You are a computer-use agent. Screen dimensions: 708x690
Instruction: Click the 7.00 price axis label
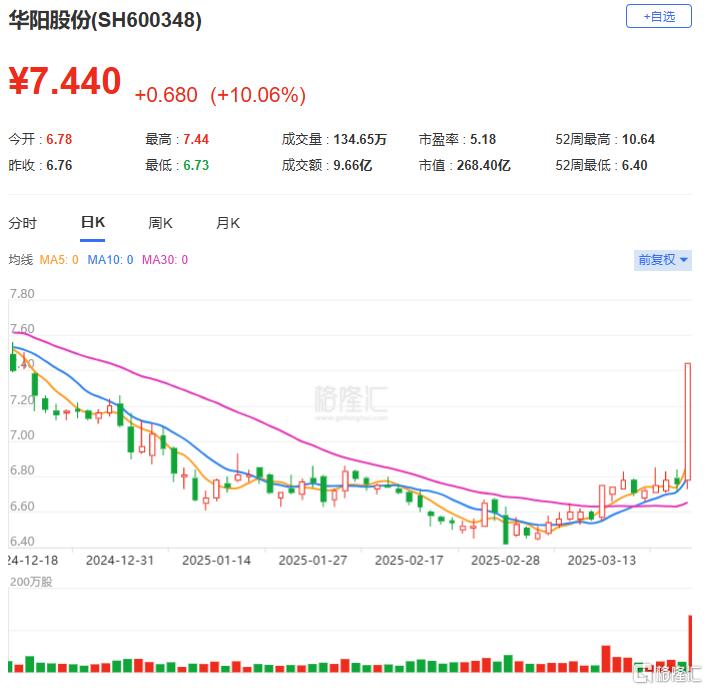[22, 435]
